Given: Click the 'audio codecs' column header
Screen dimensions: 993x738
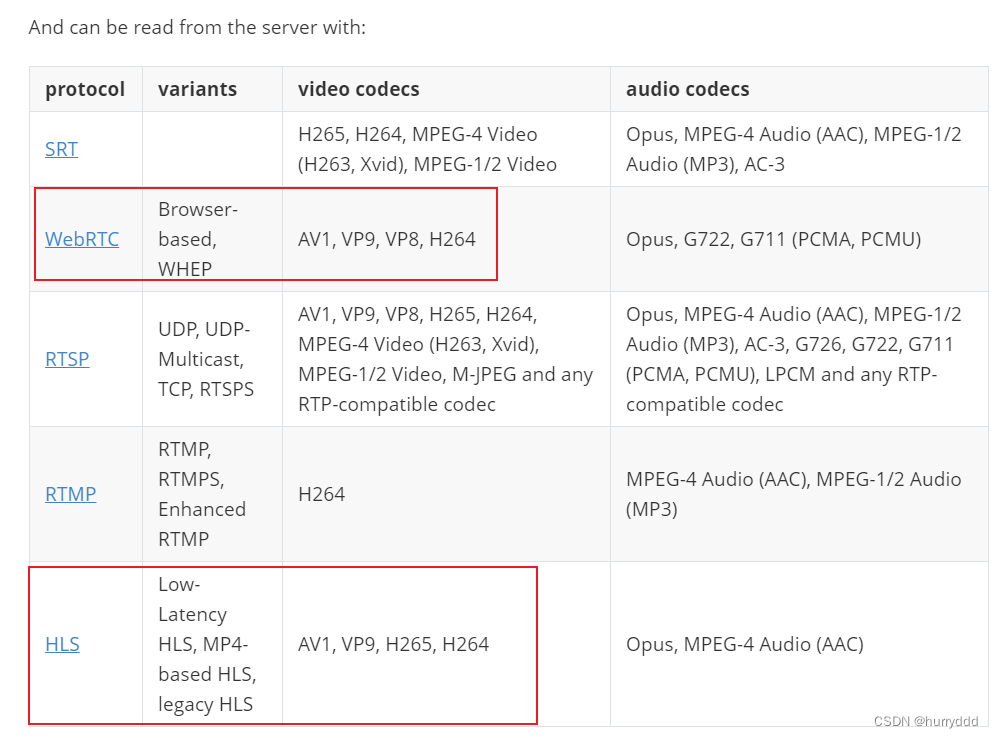Looking at the screenshot, I should pos(799,89).
